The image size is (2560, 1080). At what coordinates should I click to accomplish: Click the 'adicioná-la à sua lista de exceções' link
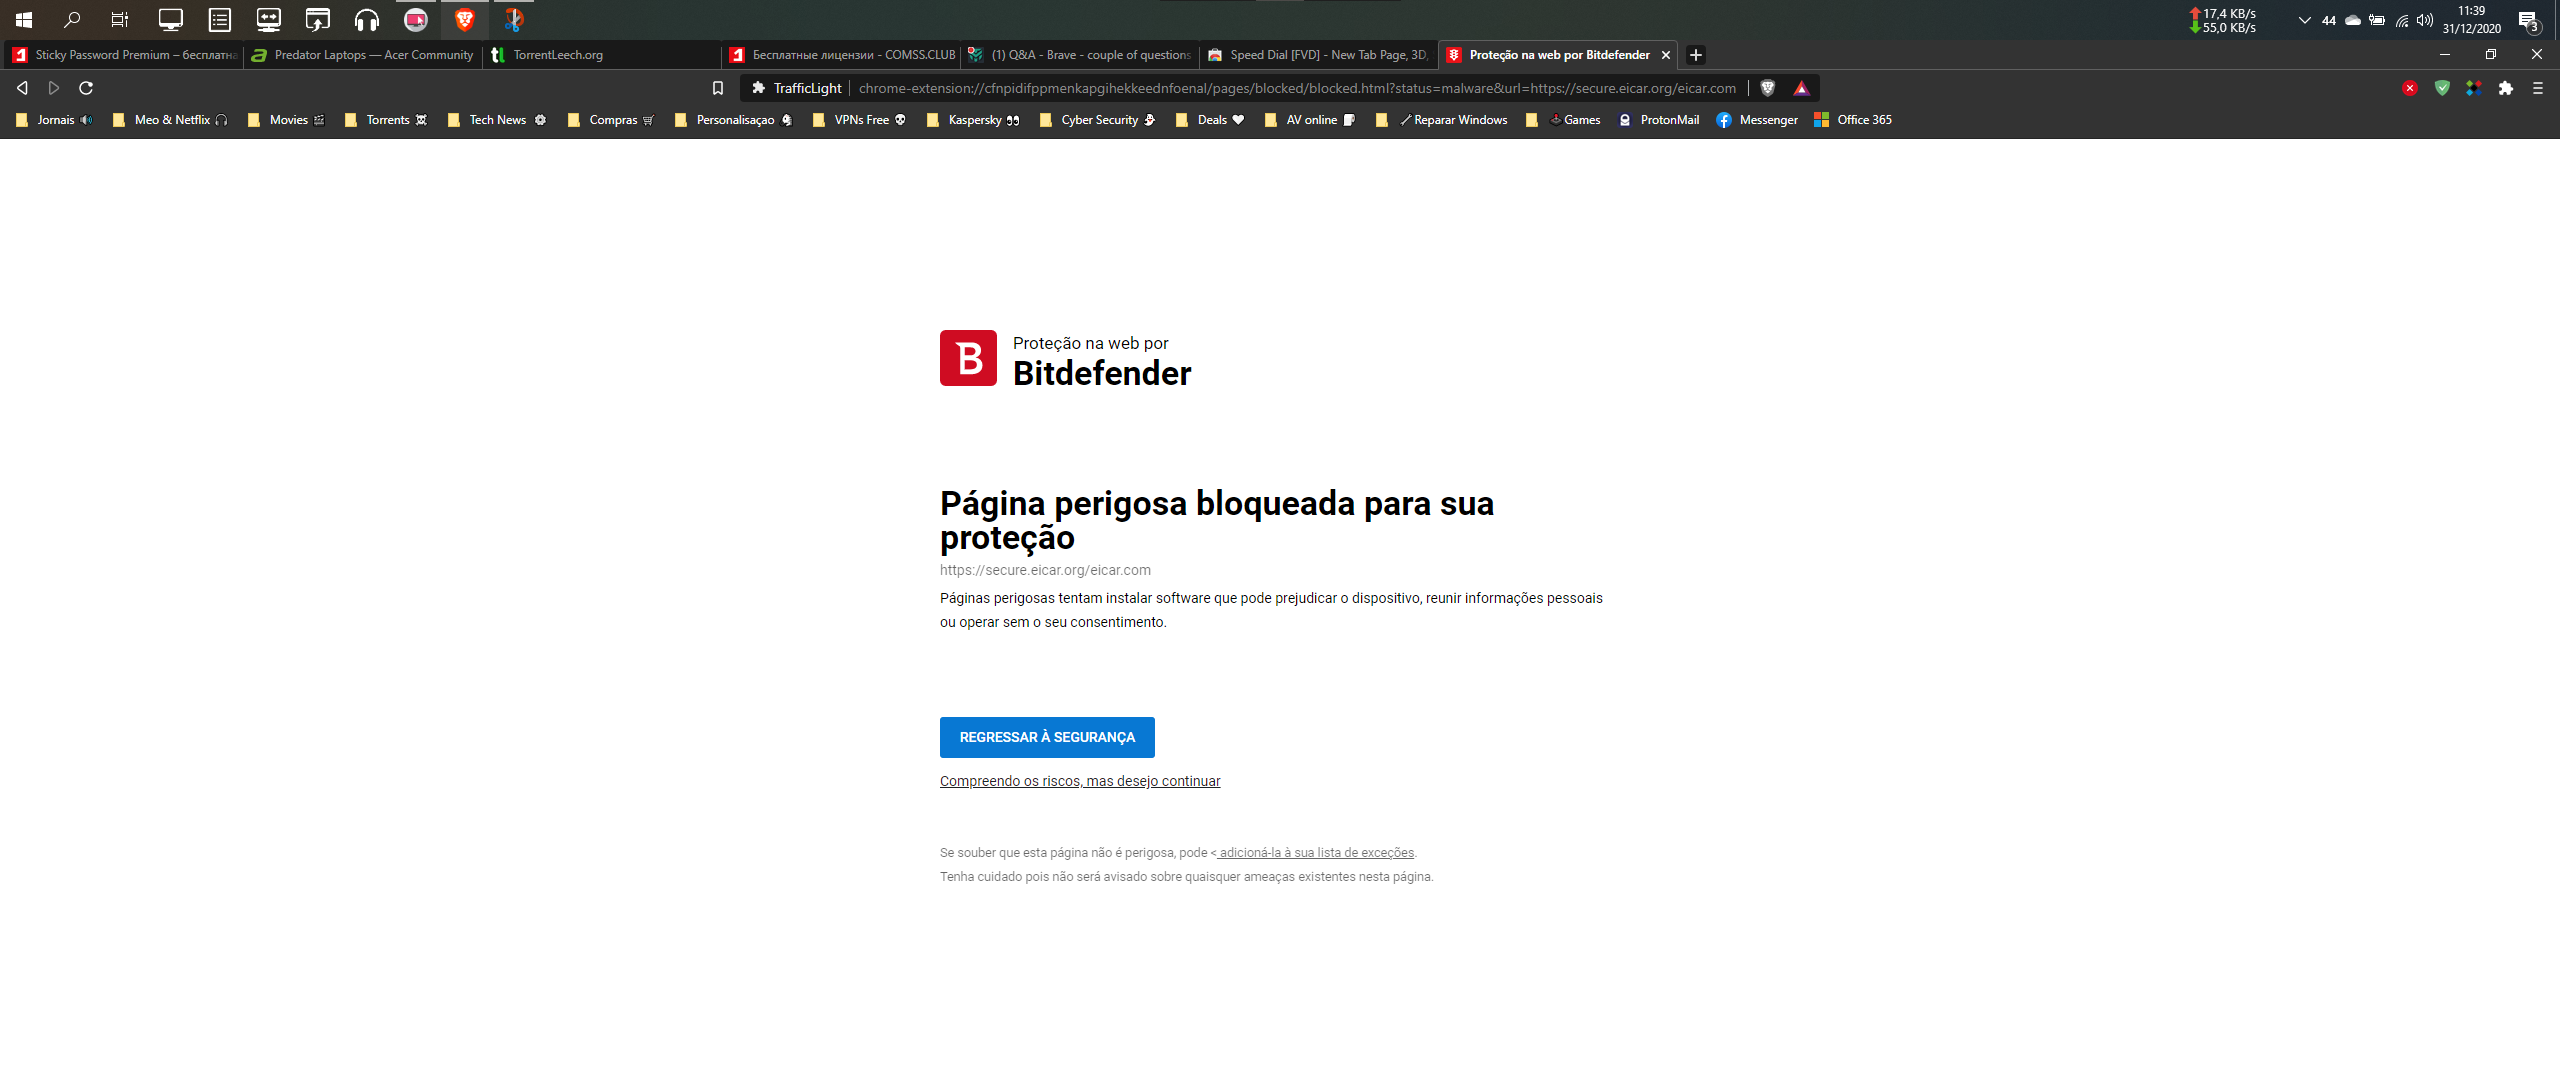[x=1316, y=853]
